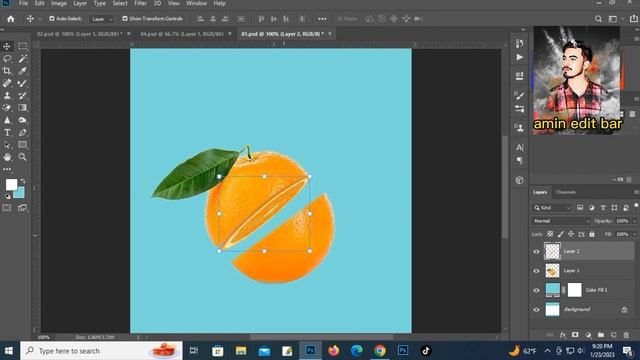
Task: Hide Color Fill 1 layer visibility
Action: tap(536, 290)
